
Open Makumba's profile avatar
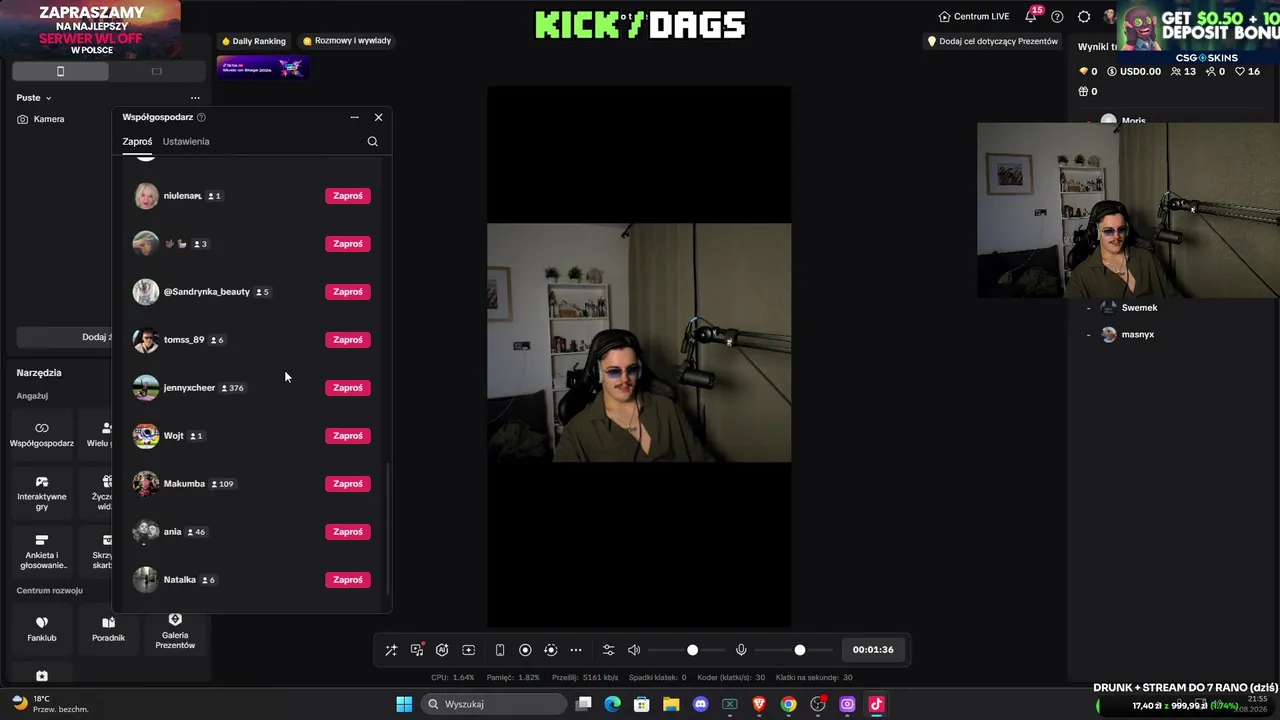click(146, 484)
